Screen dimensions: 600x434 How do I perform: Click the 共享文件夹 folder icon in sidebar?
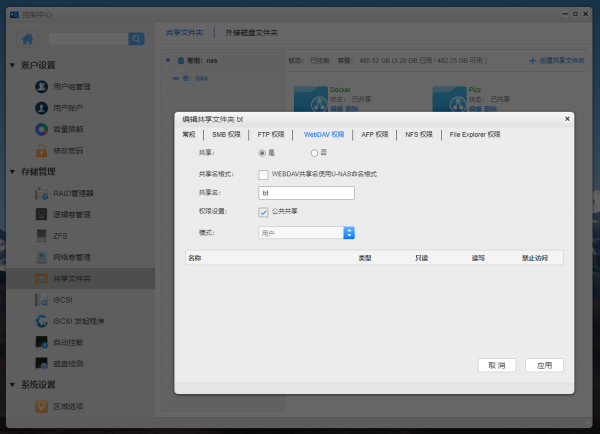click(41, 279)
